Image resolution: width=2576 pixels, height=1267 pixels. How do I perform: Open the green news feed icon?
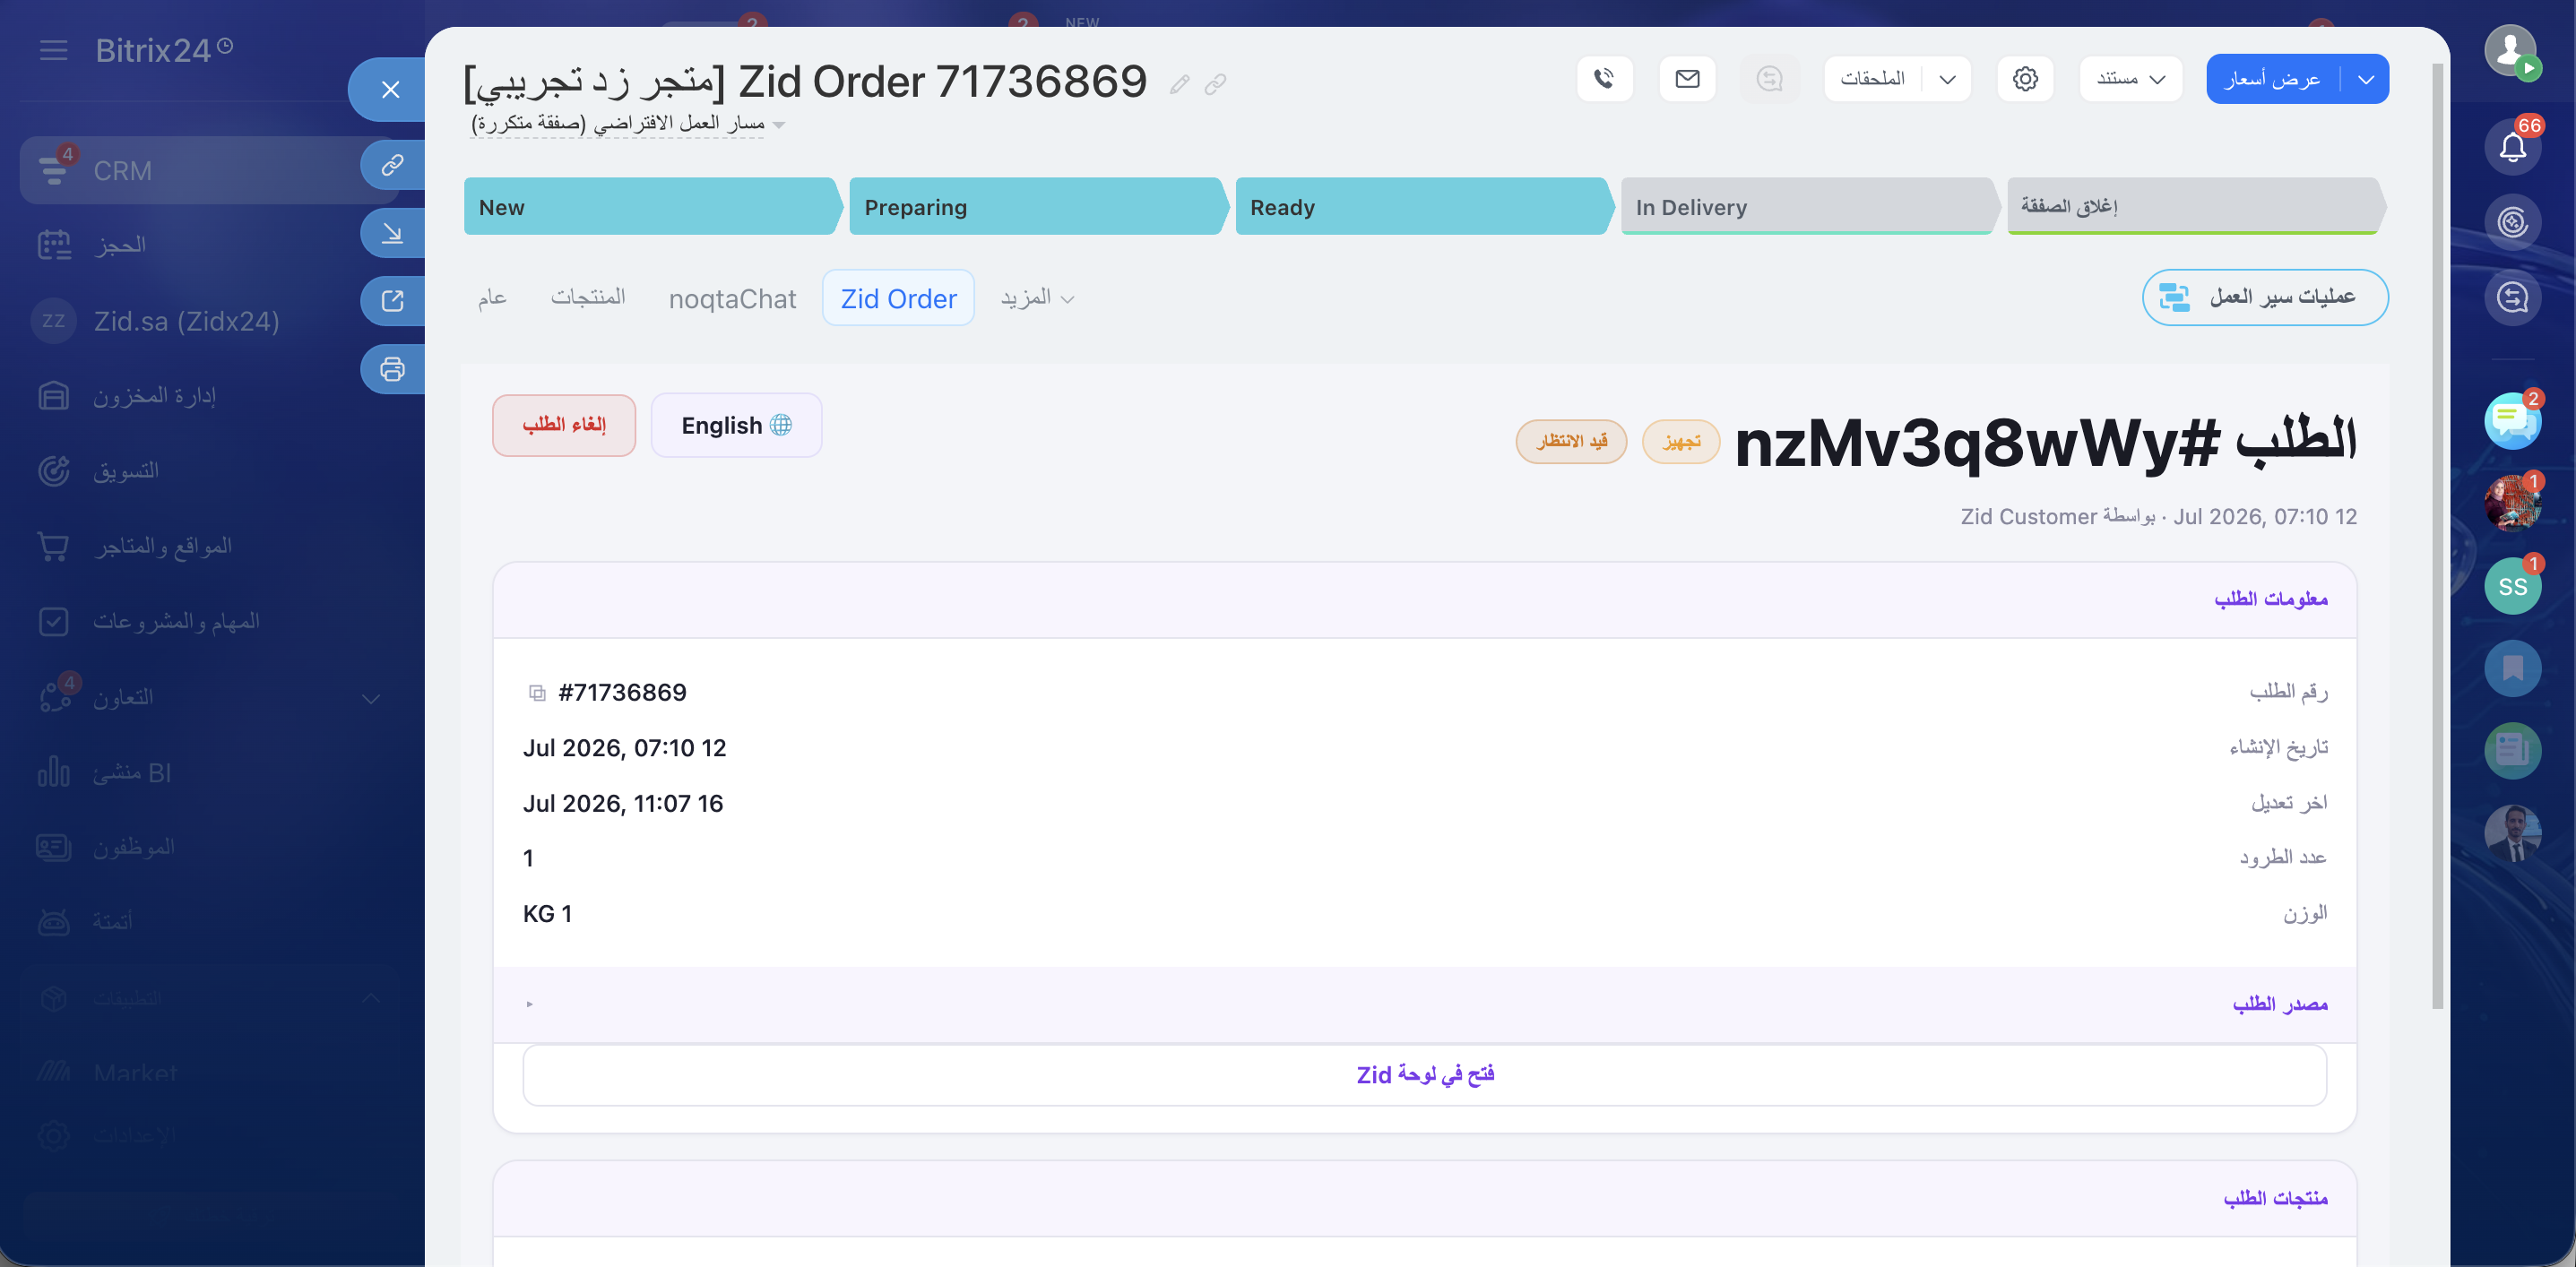(2512, 750)
